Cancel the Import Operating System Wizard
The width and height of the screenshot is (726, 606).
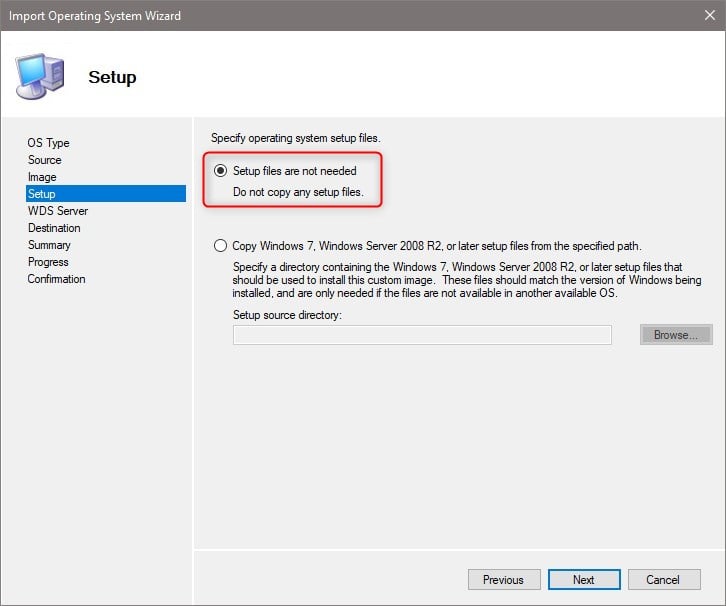(x=664, y=580)
